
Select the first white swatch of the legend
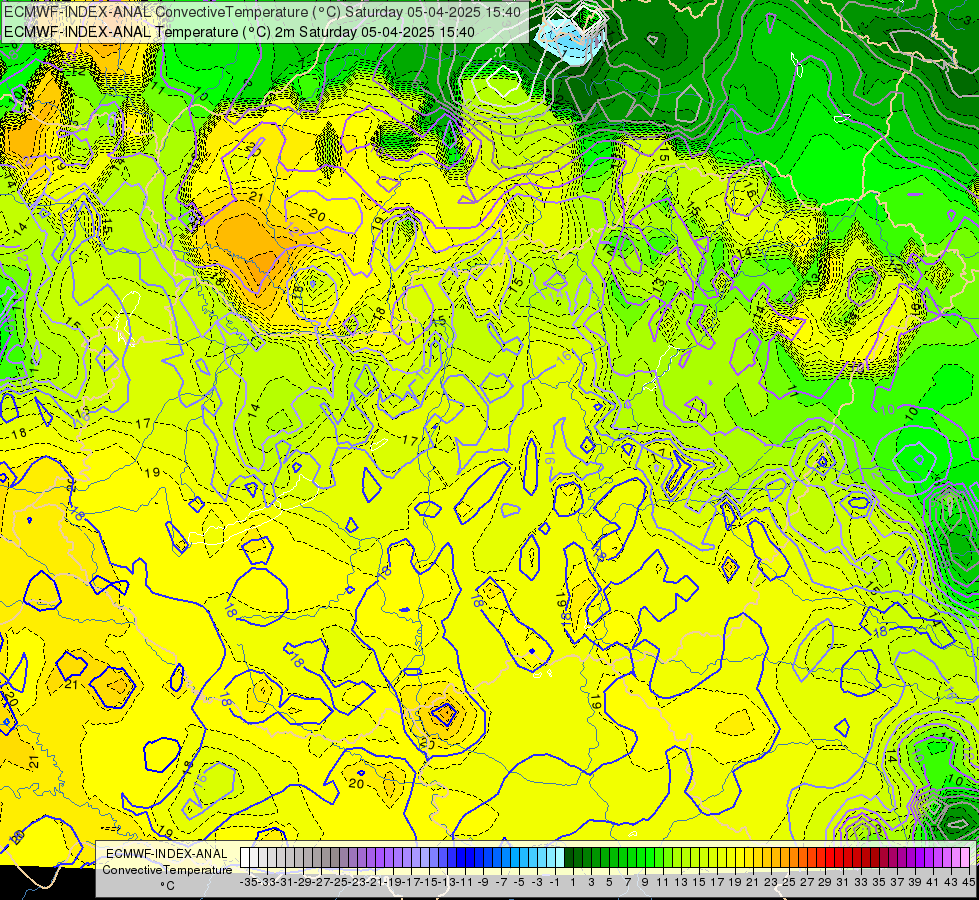(x=245, y=858)
